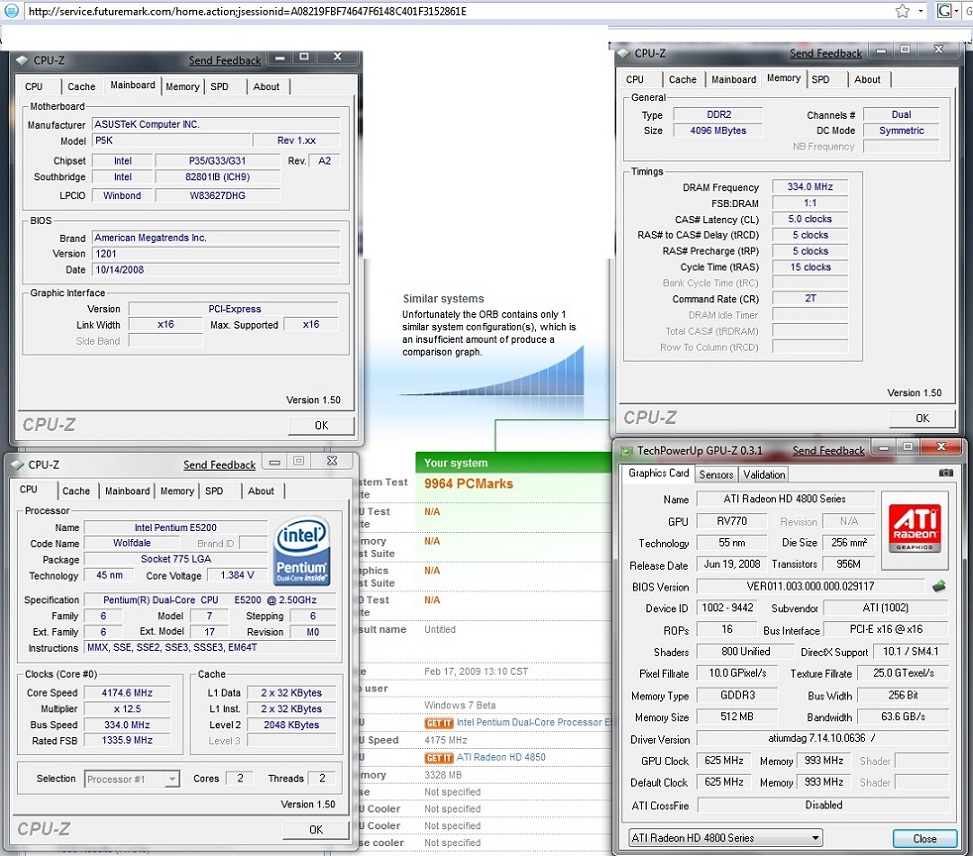The width and height of the screenshot is (973, 856).
Task: Click the BIOS date value 10/14/2008
Action: (216, 269)
